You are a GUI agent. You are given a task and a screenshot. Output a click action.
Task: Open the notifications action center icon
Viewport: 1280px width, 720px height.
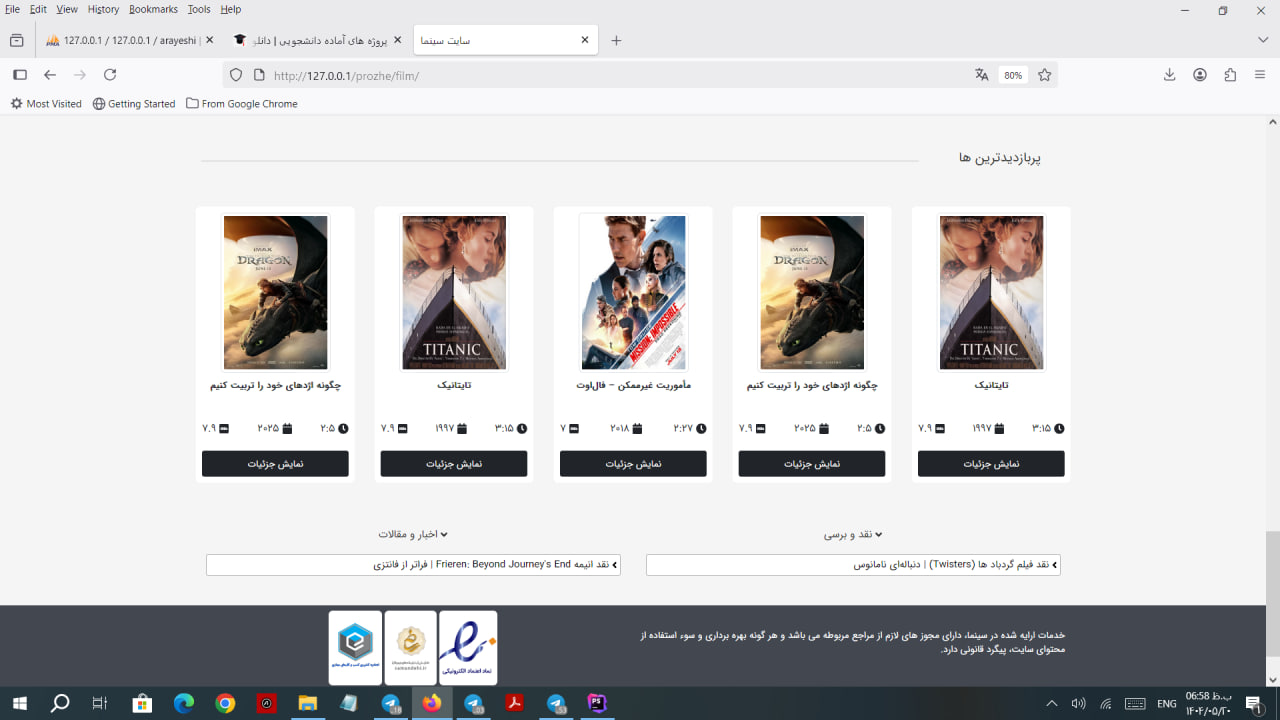pyautogui.click(x=1254, y=704)
